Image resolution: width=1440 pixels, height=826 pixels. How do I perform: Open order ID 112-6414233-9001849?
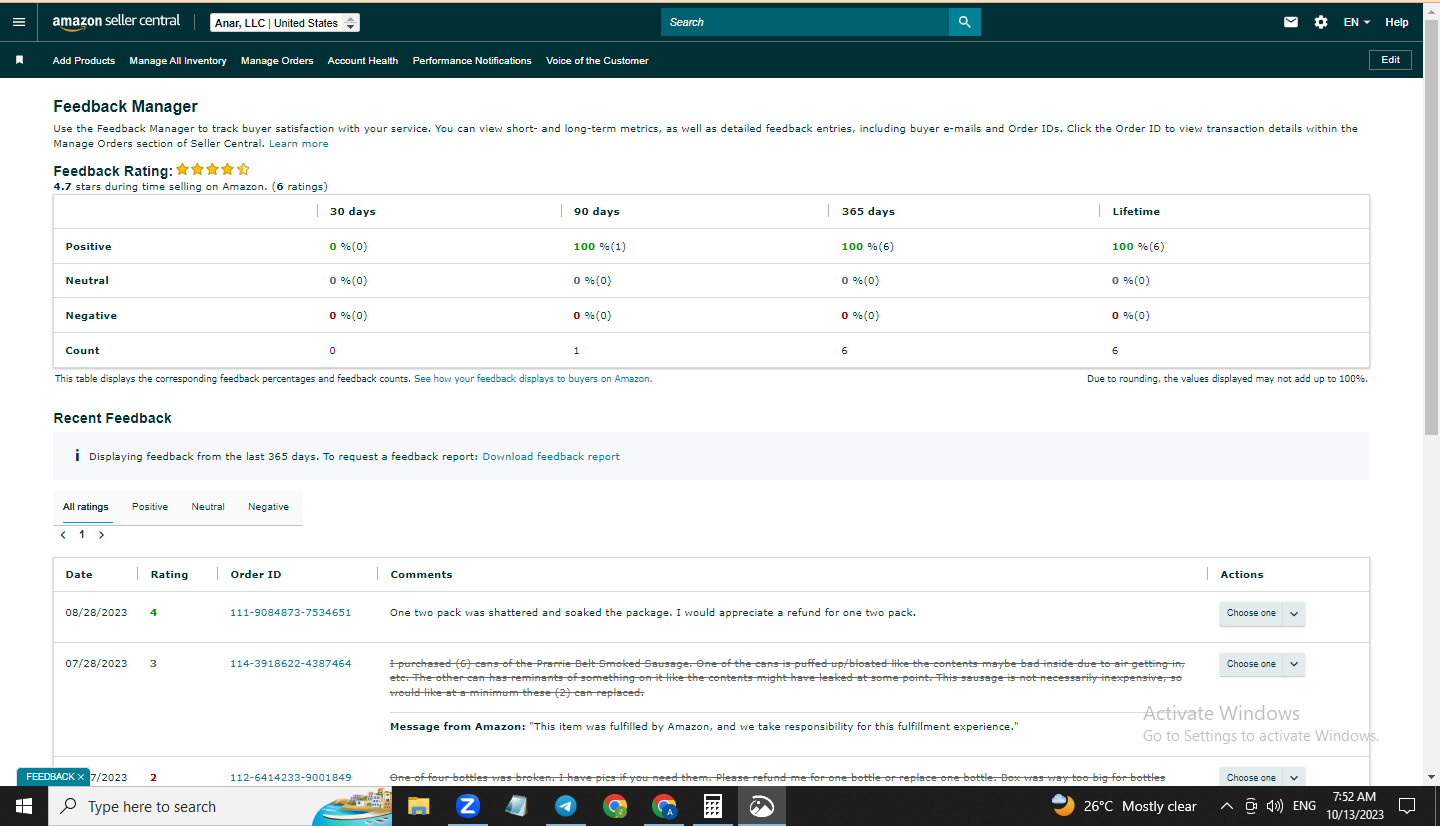(x=291, y=778)
